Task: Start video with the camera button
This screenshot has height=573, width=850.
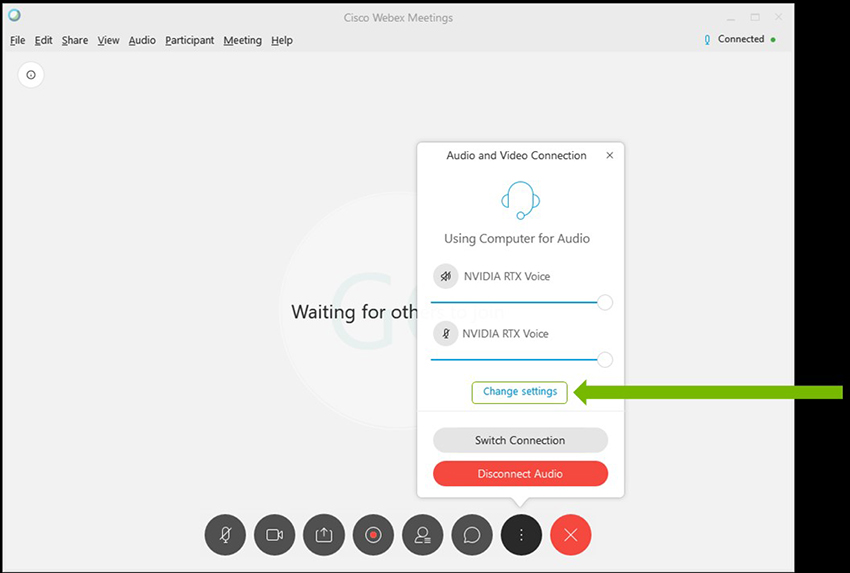Action: click(274, 535)
